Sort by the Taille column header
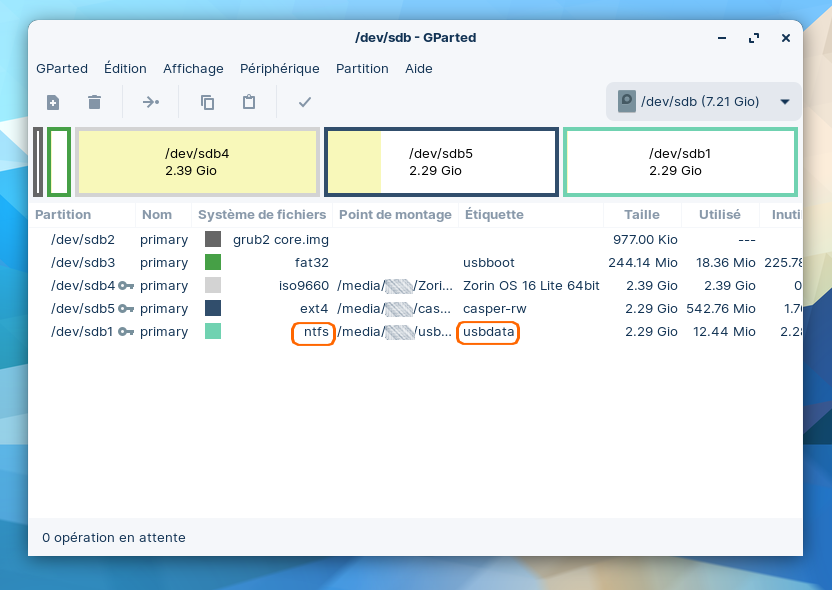The height and width of the screenshot is (590, 832). [641, 215]
